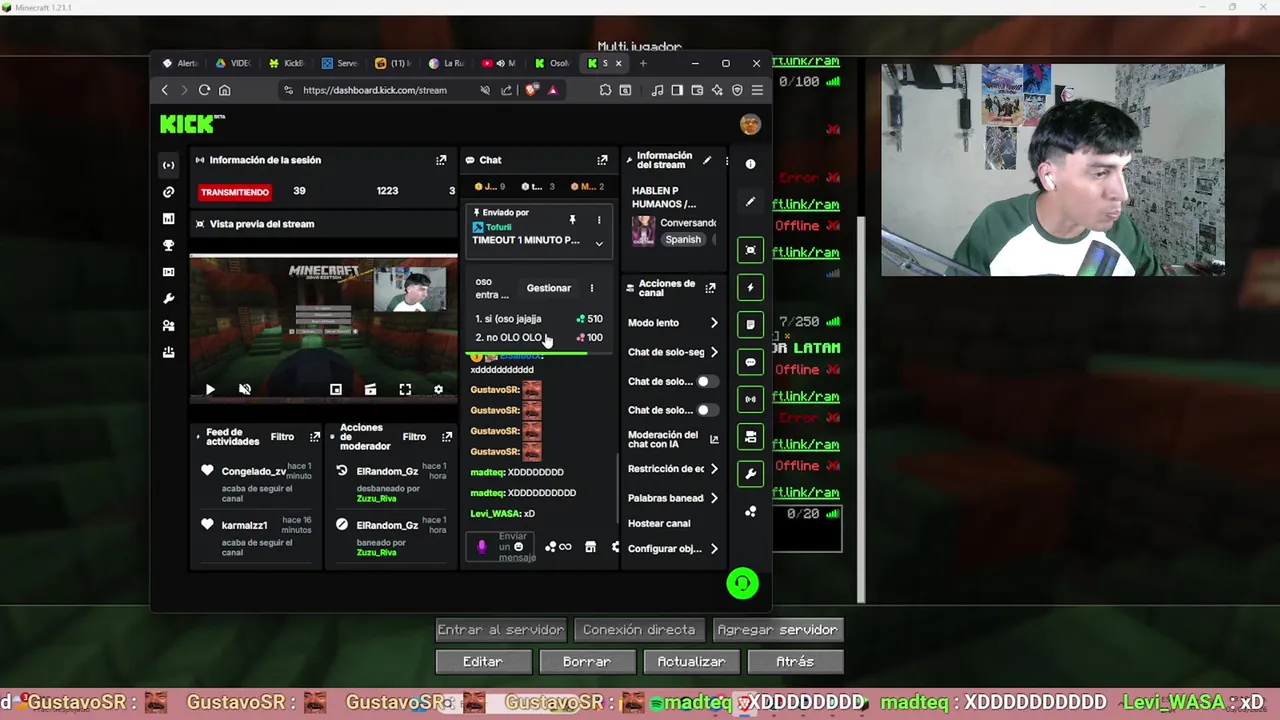1280x720 pixels.
Task: Toggle the second Chat de solo switch
Action: pos(707,410)
